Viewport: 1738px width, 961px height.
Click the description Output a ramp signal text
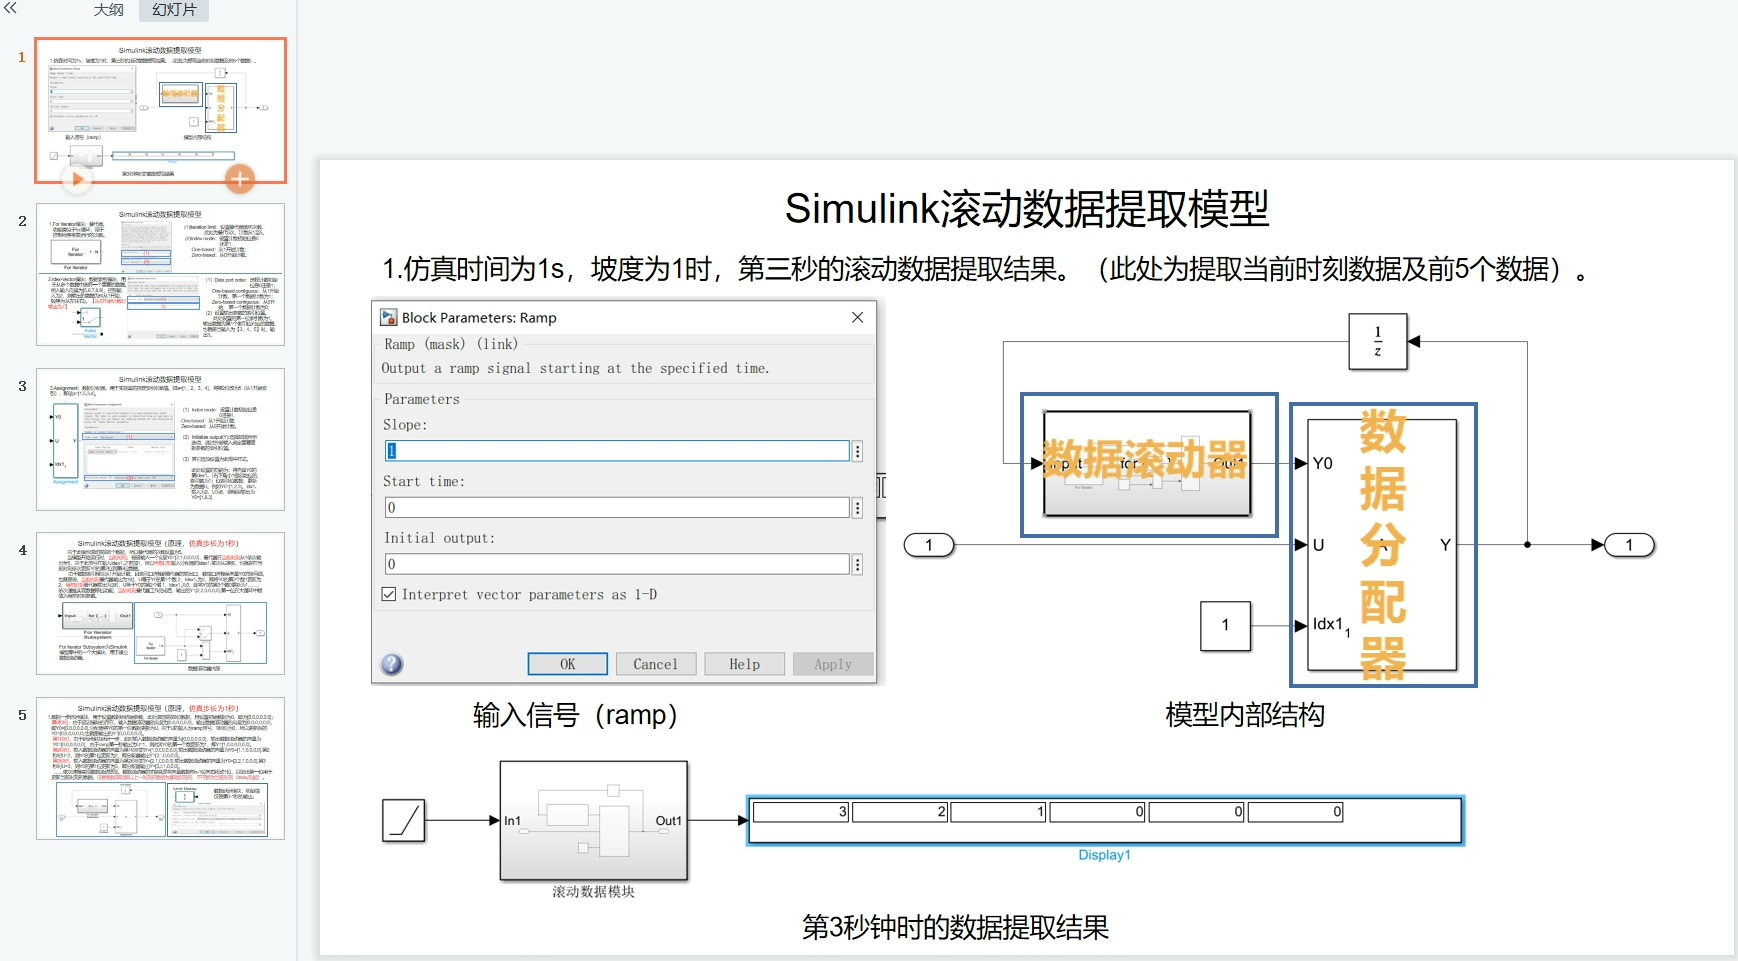click(x=576, y=368)
